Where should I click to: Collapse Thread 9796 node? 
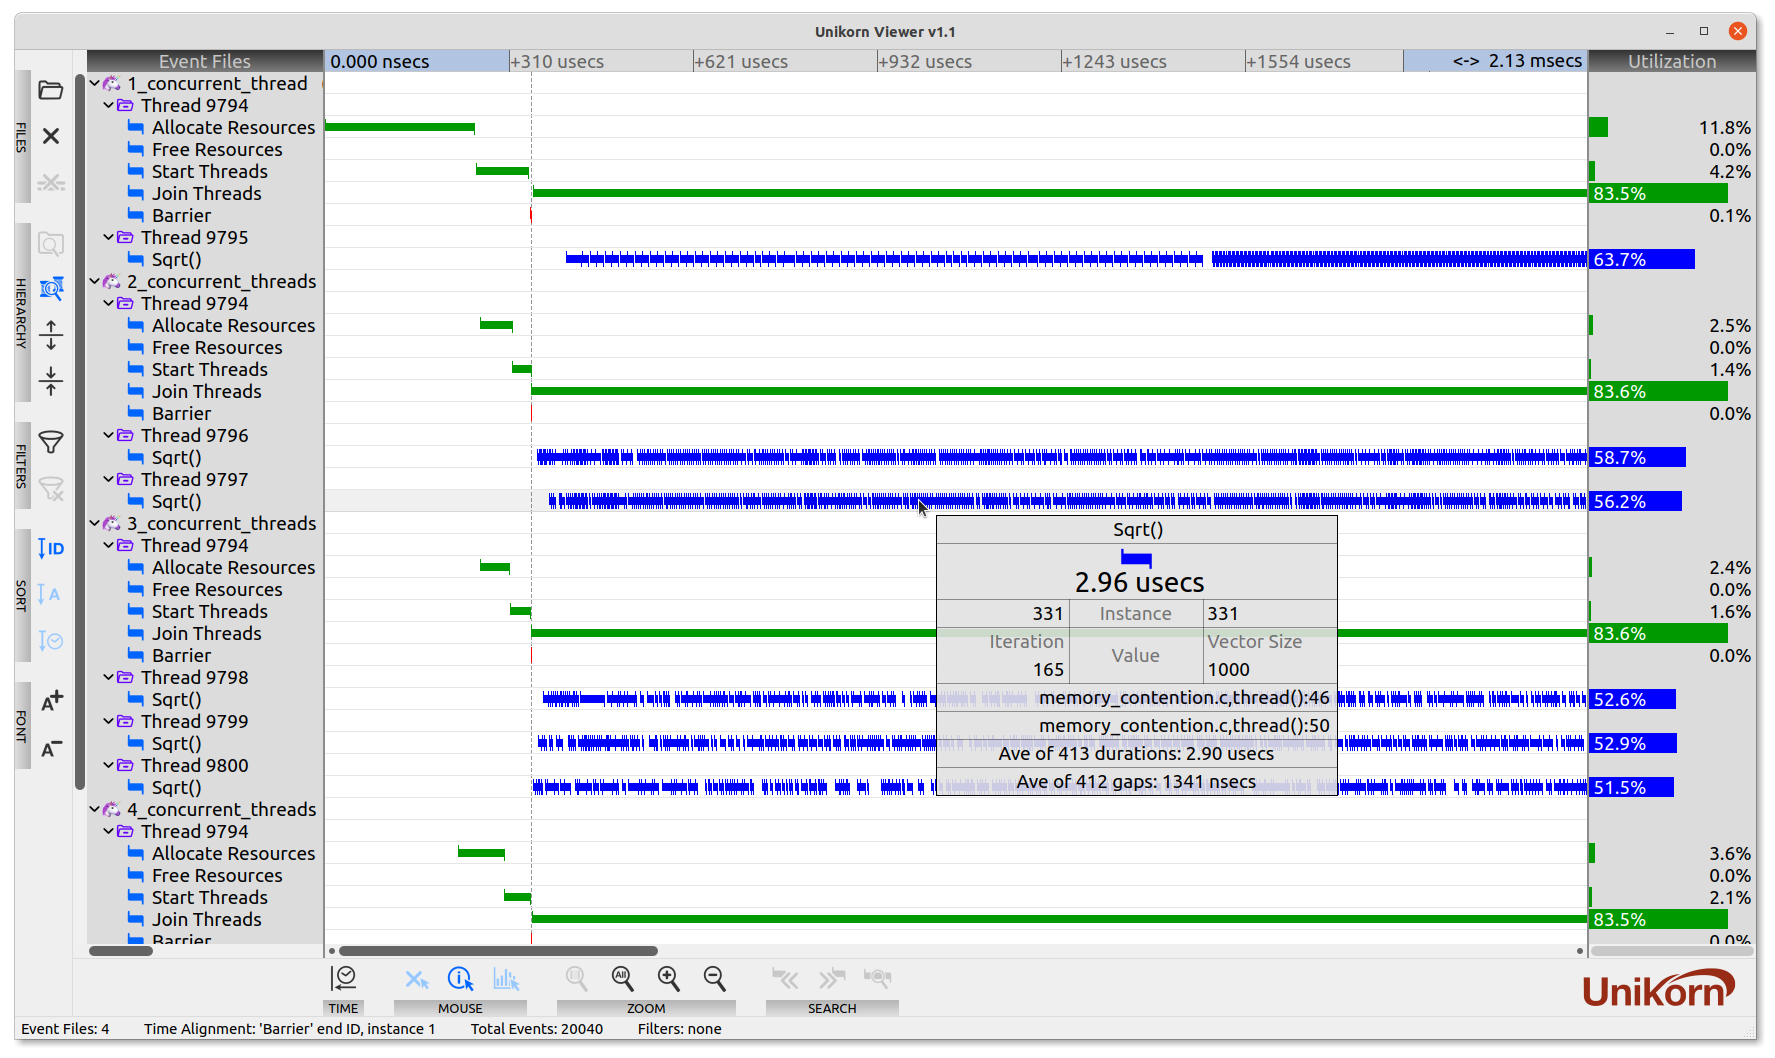click(109, 436)
